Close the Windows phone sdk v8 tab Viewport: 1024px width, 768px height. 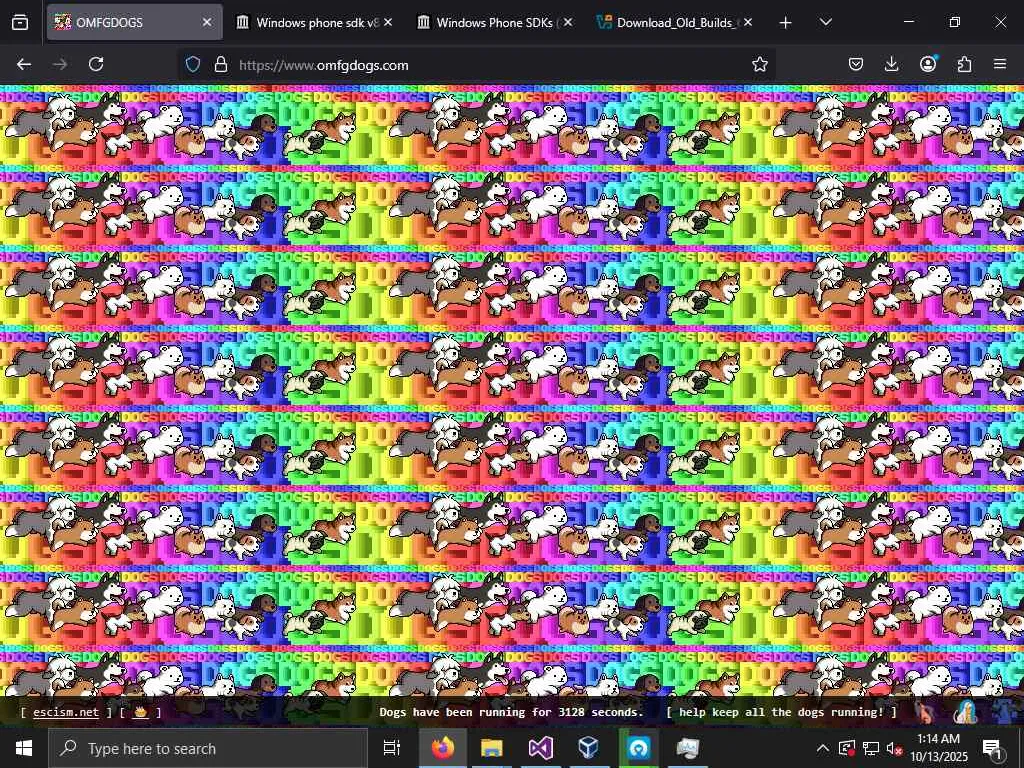click(388, 22)
